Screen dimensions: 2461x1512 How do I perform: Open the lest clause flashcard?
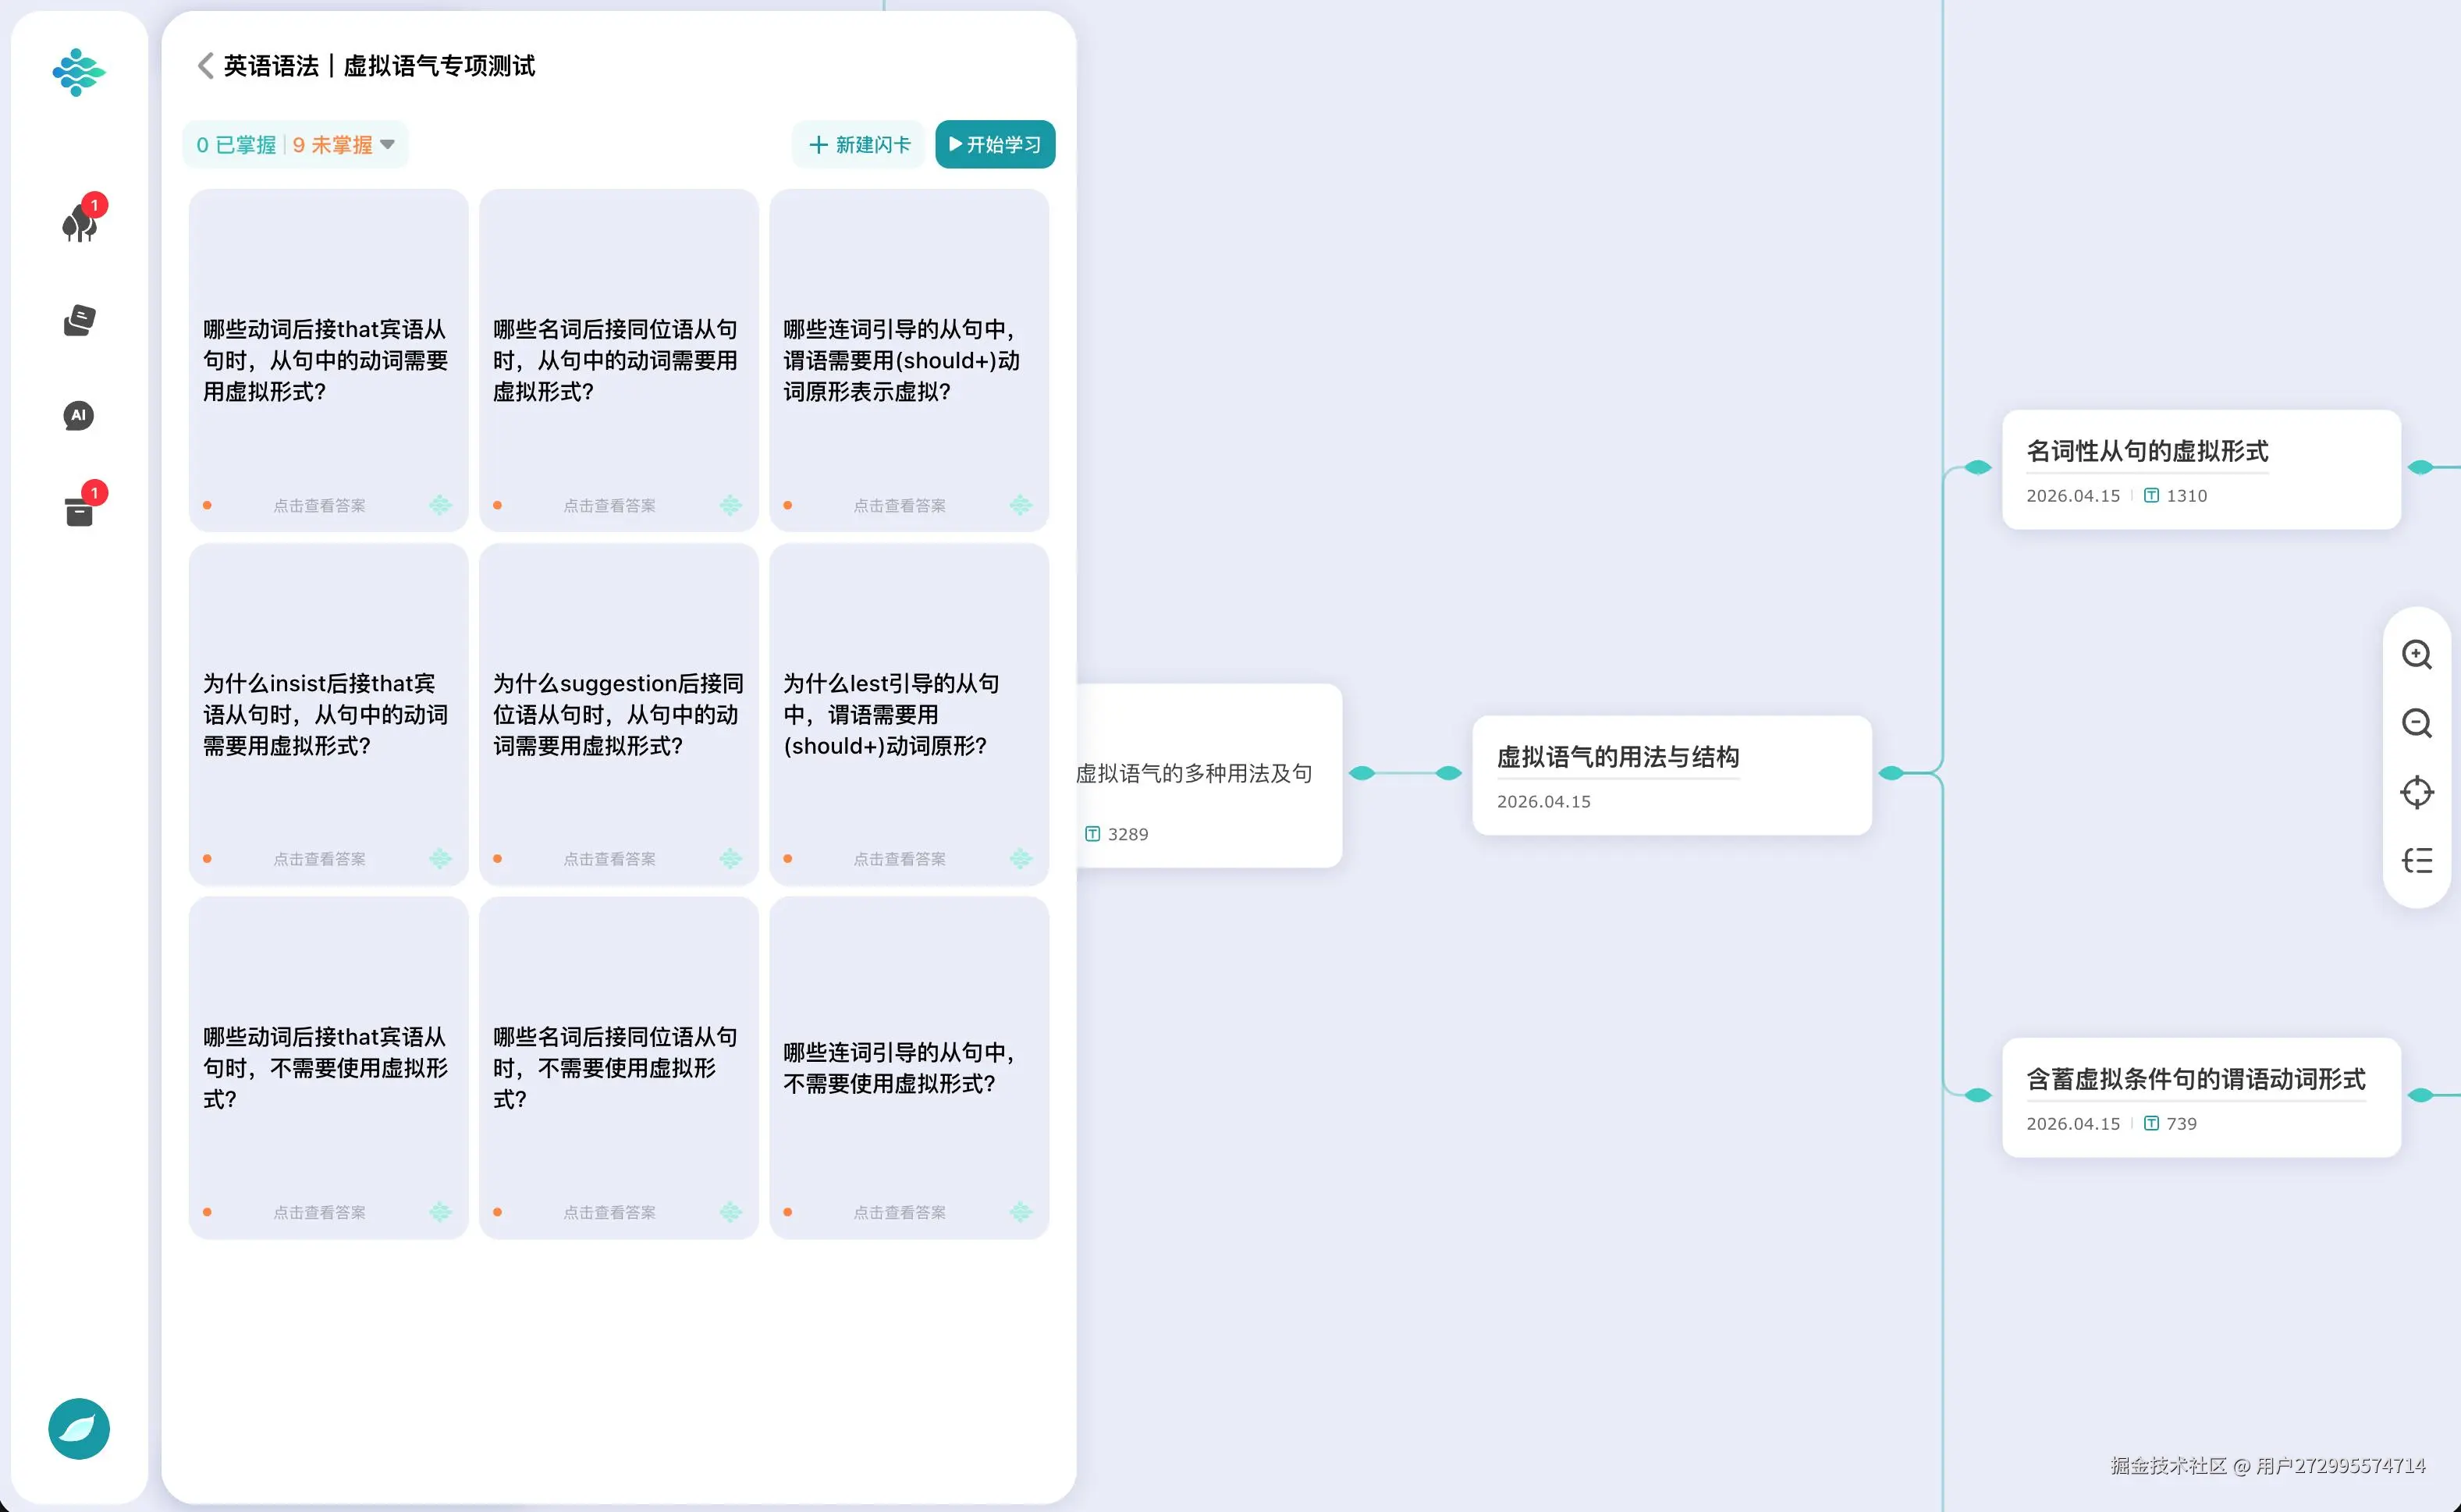(909, 714)
